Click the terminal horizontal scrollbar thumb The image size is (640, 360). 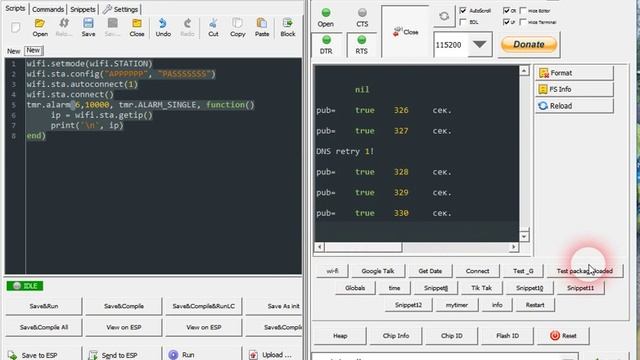tap(363, 247)
